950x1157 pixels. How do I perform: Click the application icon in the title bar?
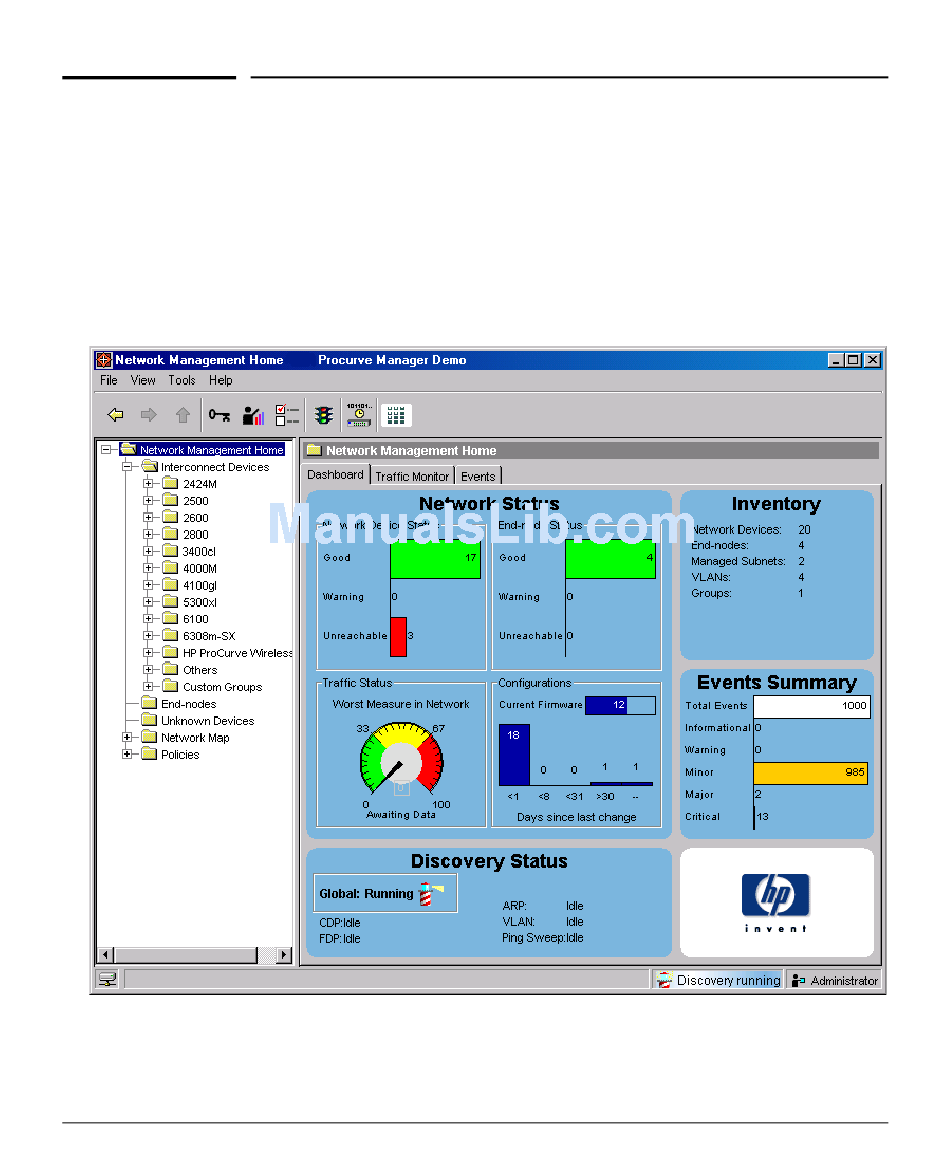(x=104, y=360)
